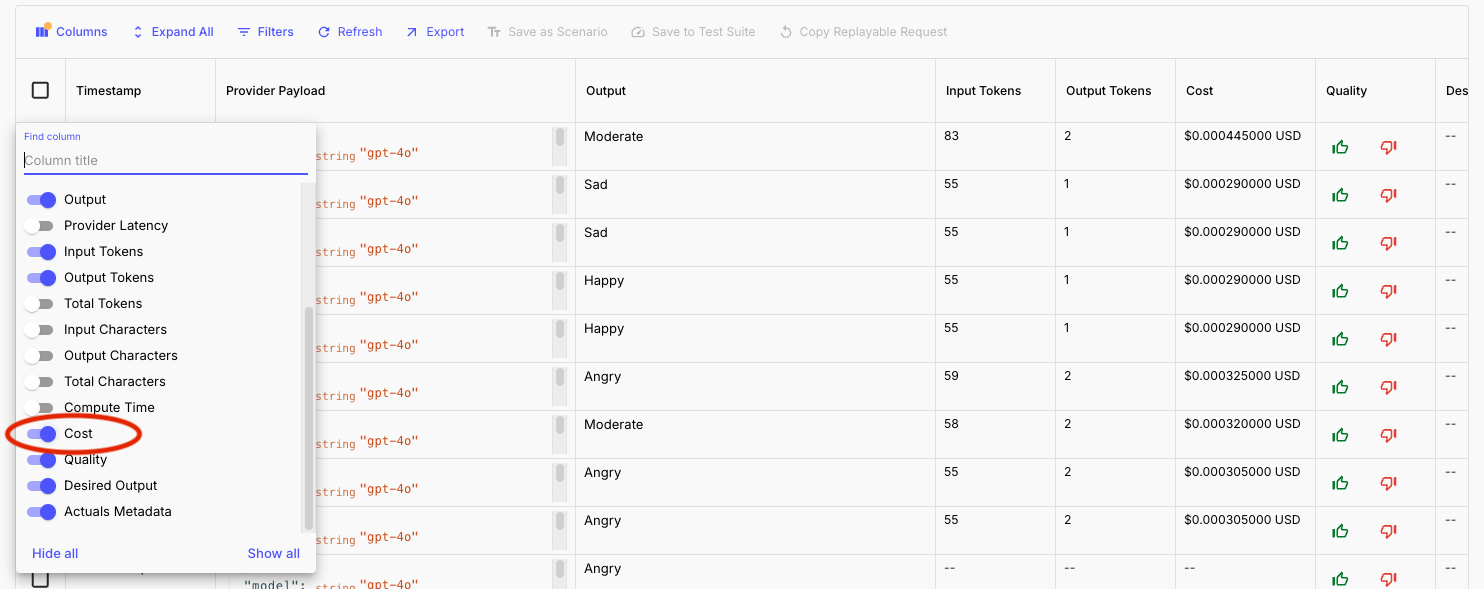Viewport: 1484px width, 589px height.
Task: Click the column list vertical scrollbar
Action: coord(309,419)
